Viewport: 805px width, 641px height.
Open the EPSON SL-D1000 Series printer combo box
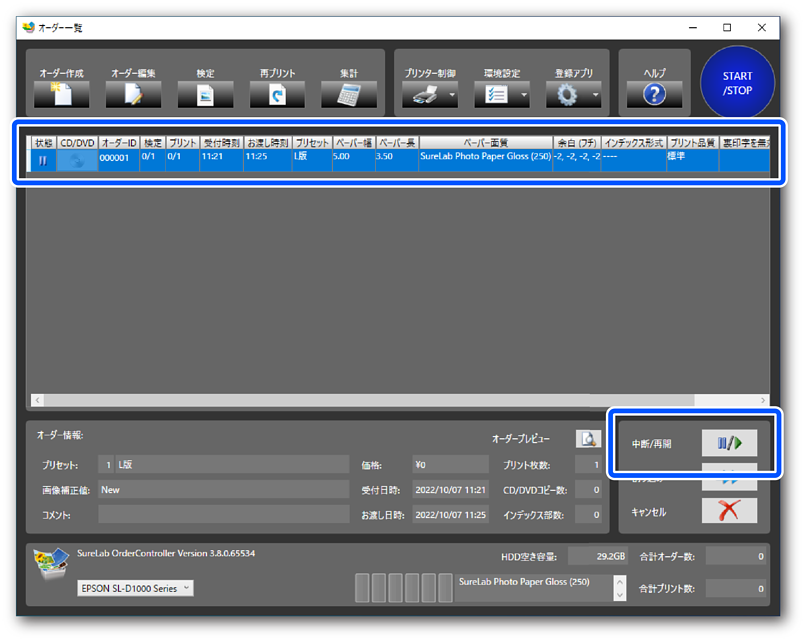[135, 588]
